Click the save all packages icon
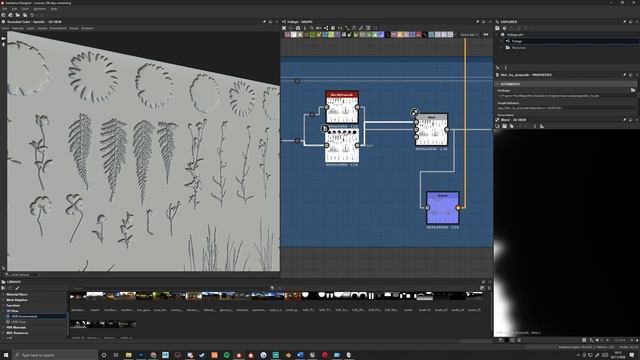The width and height of the screenshot is (640, 360). click(x=24, y=15)
